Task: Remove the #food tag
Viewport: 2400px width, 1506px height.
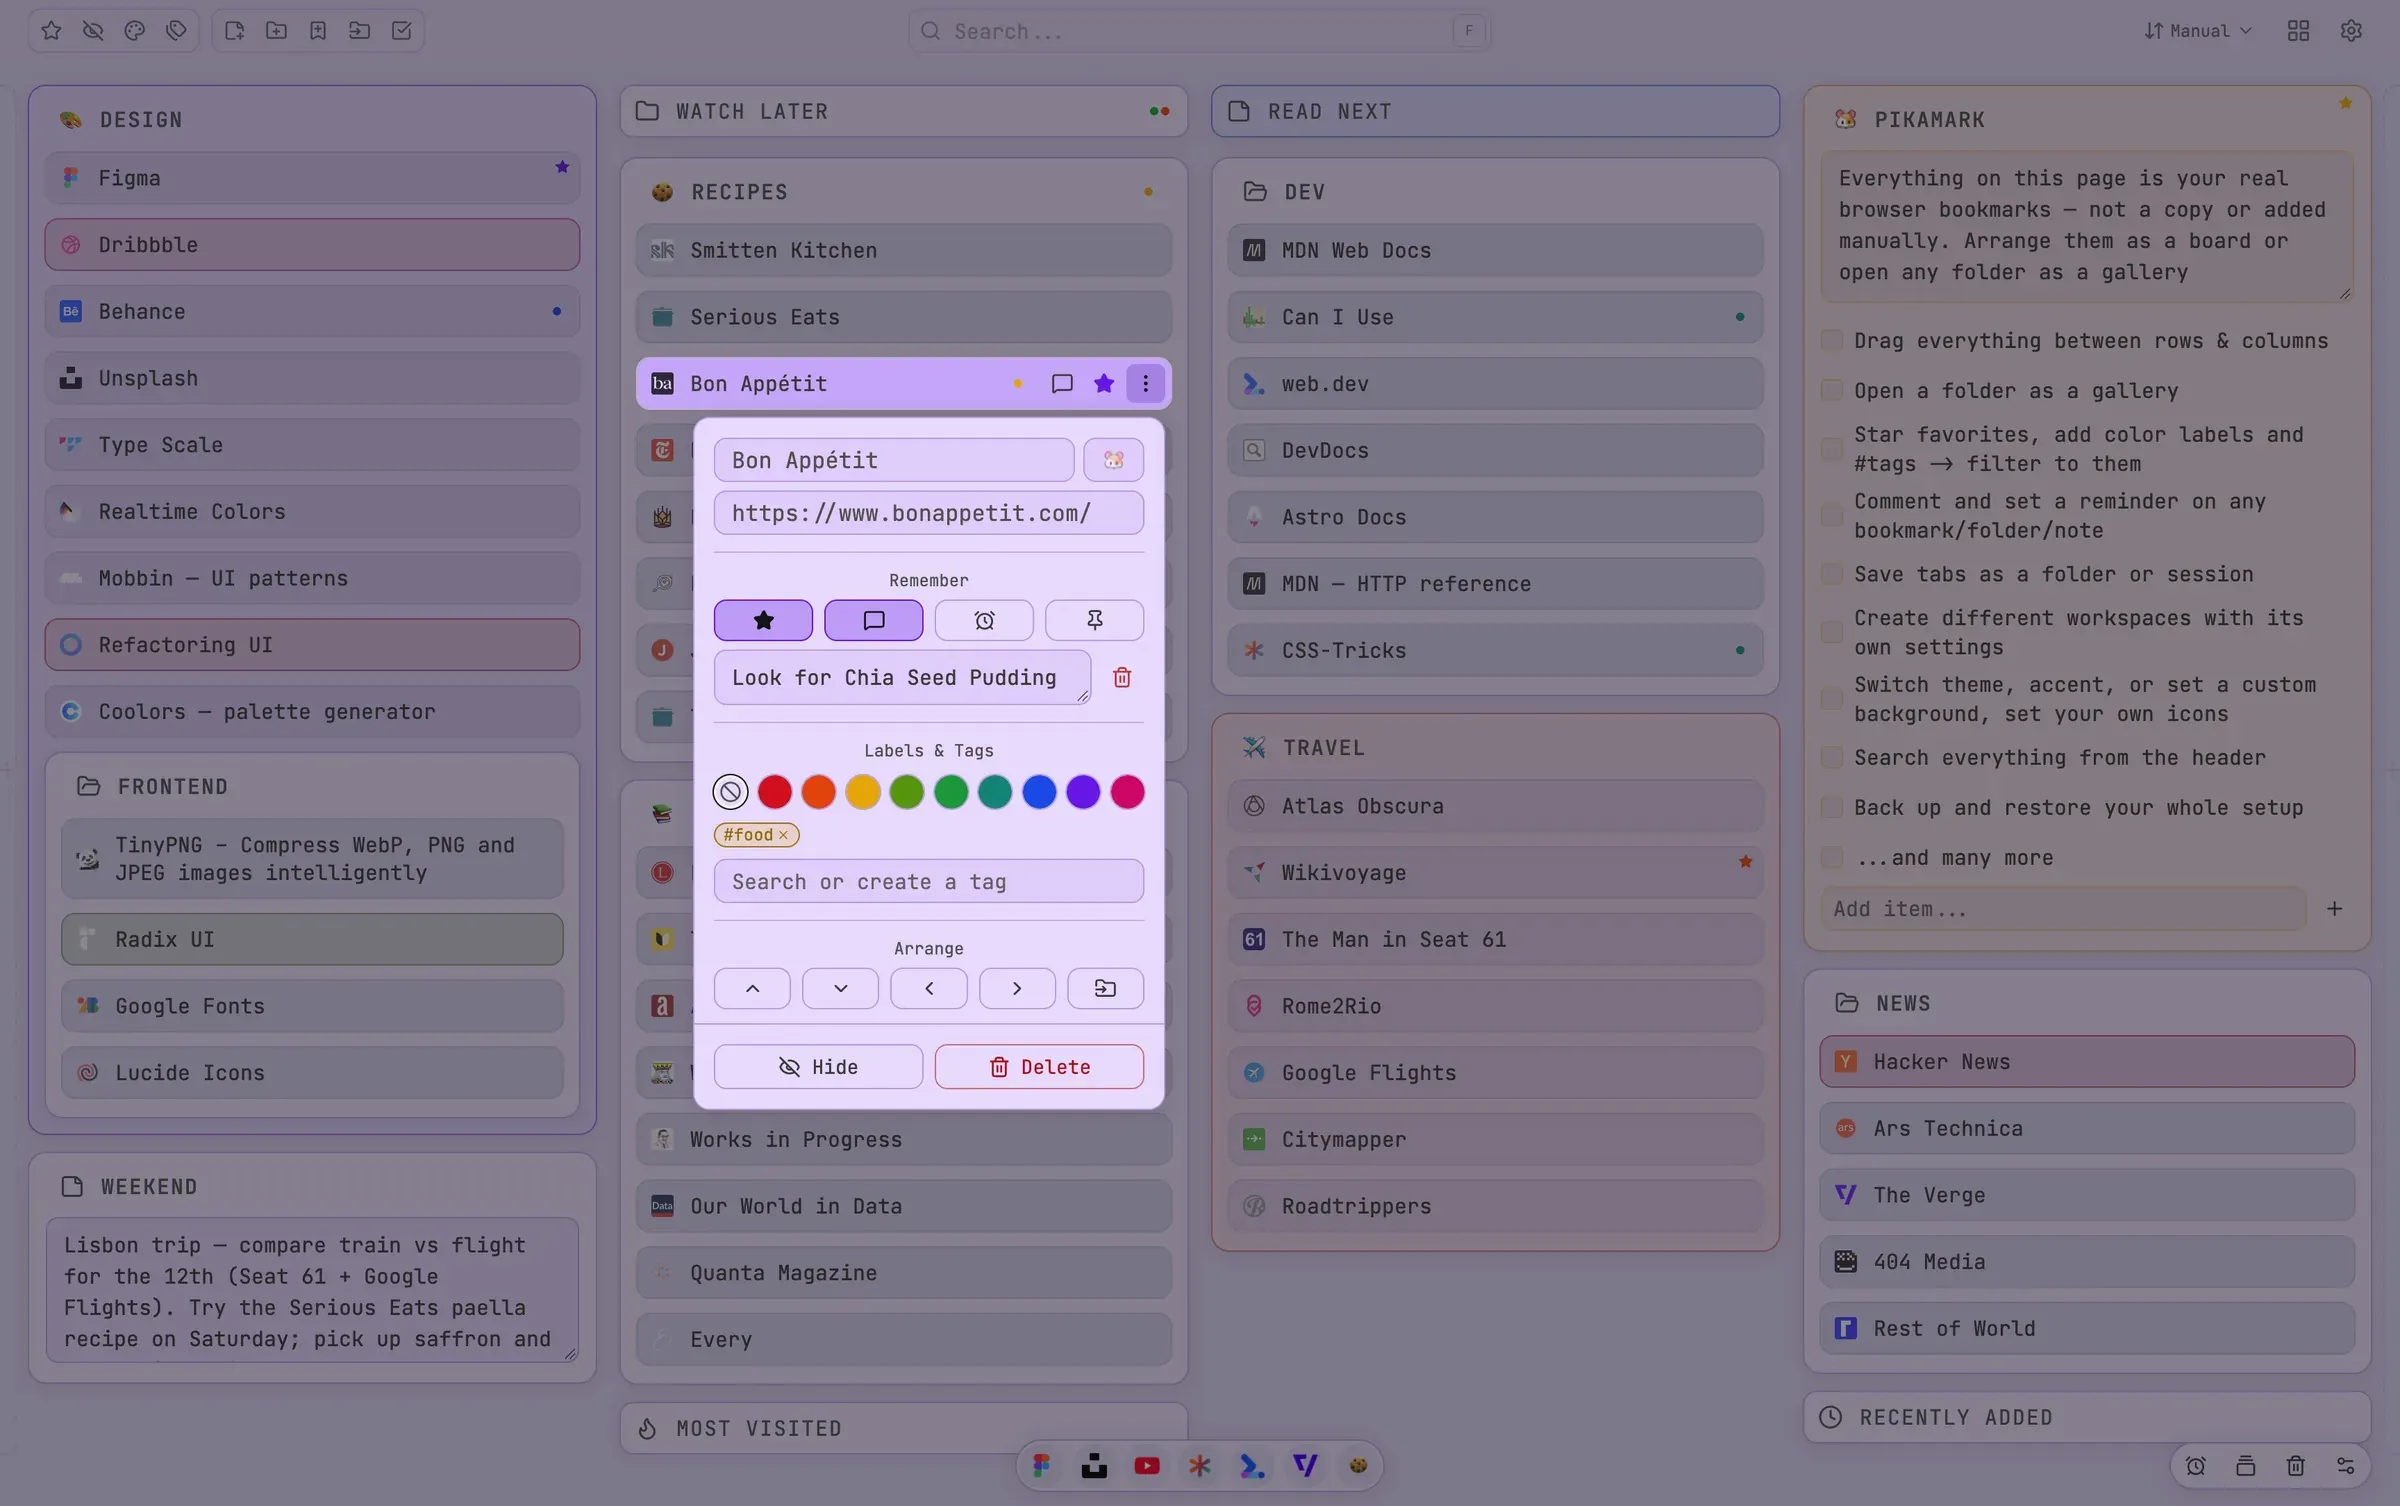Action: click(784, 835)
